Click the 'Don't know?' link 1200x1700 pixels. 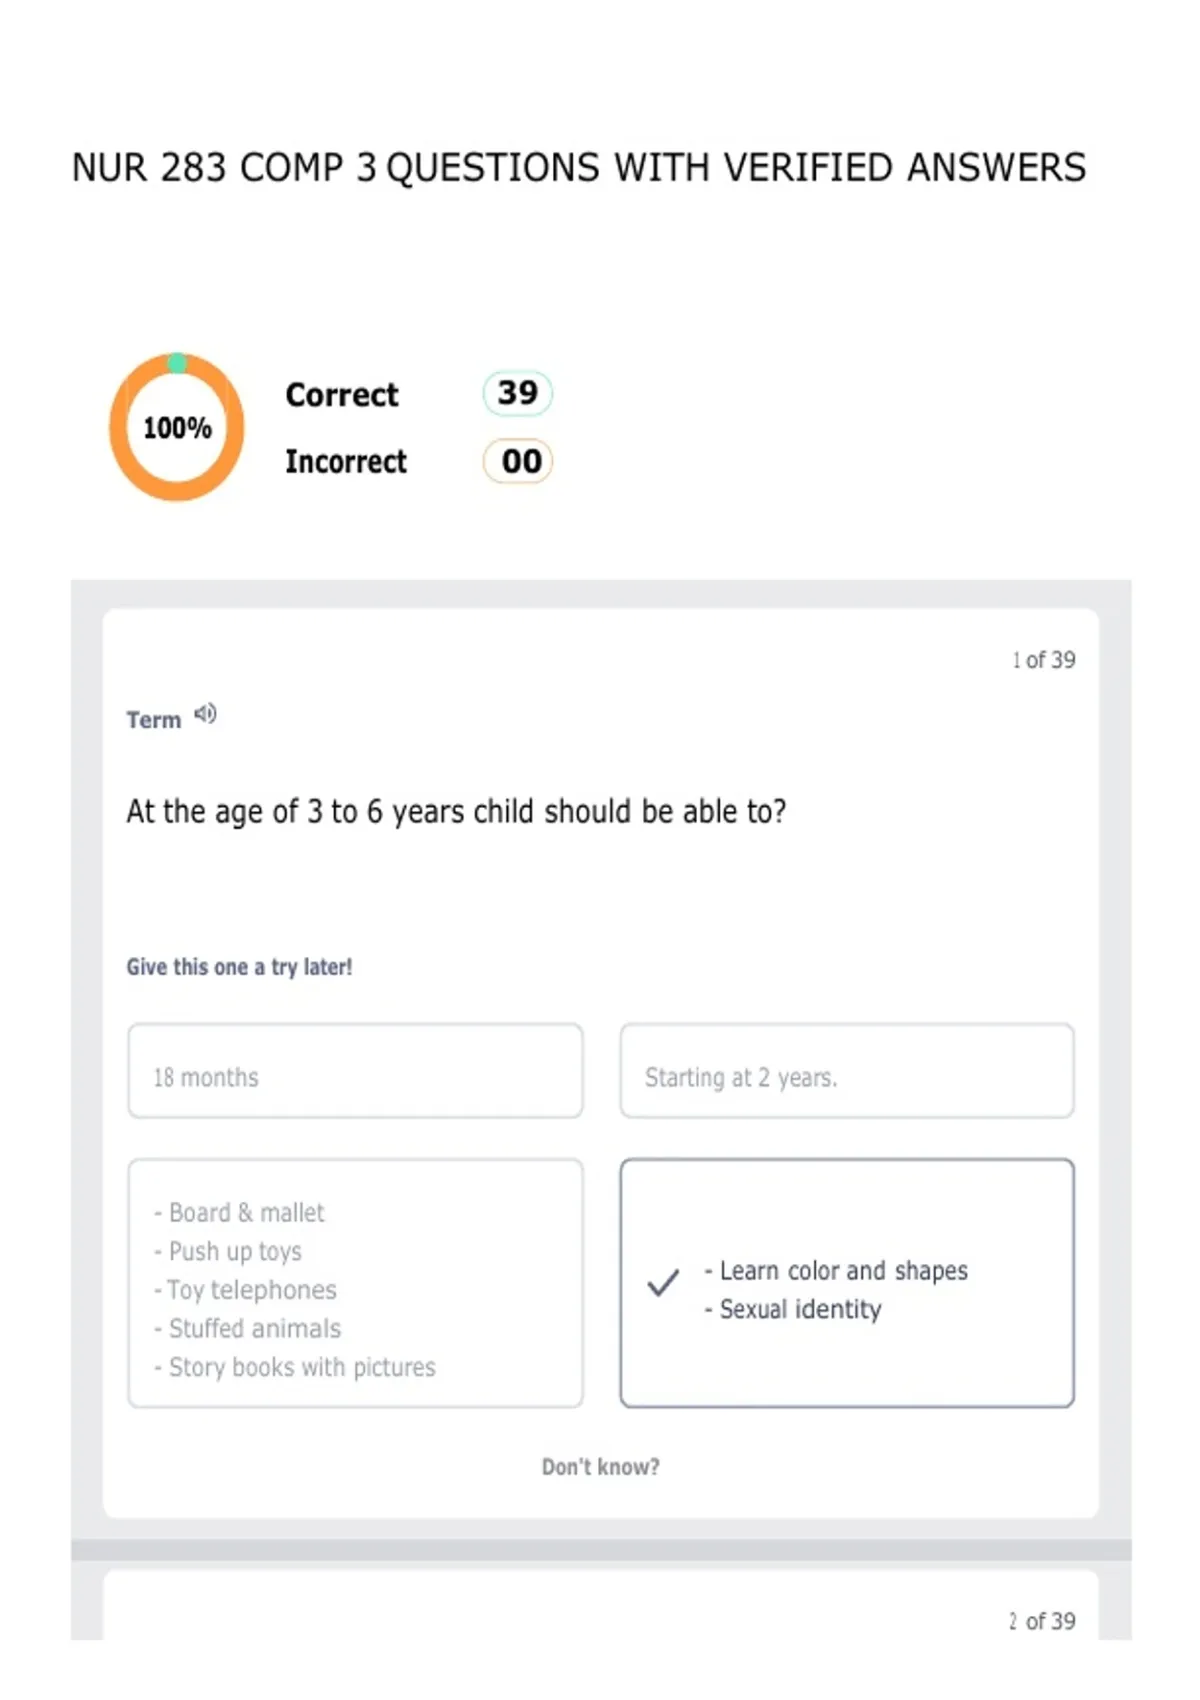(600, 1467)
